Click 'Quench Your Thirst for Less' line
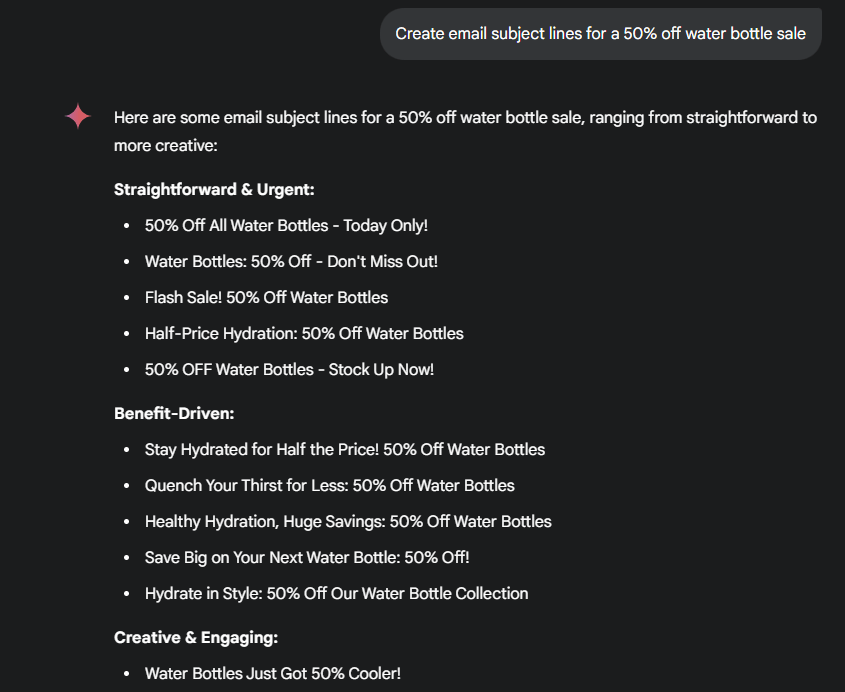 [x=329, y=486]
